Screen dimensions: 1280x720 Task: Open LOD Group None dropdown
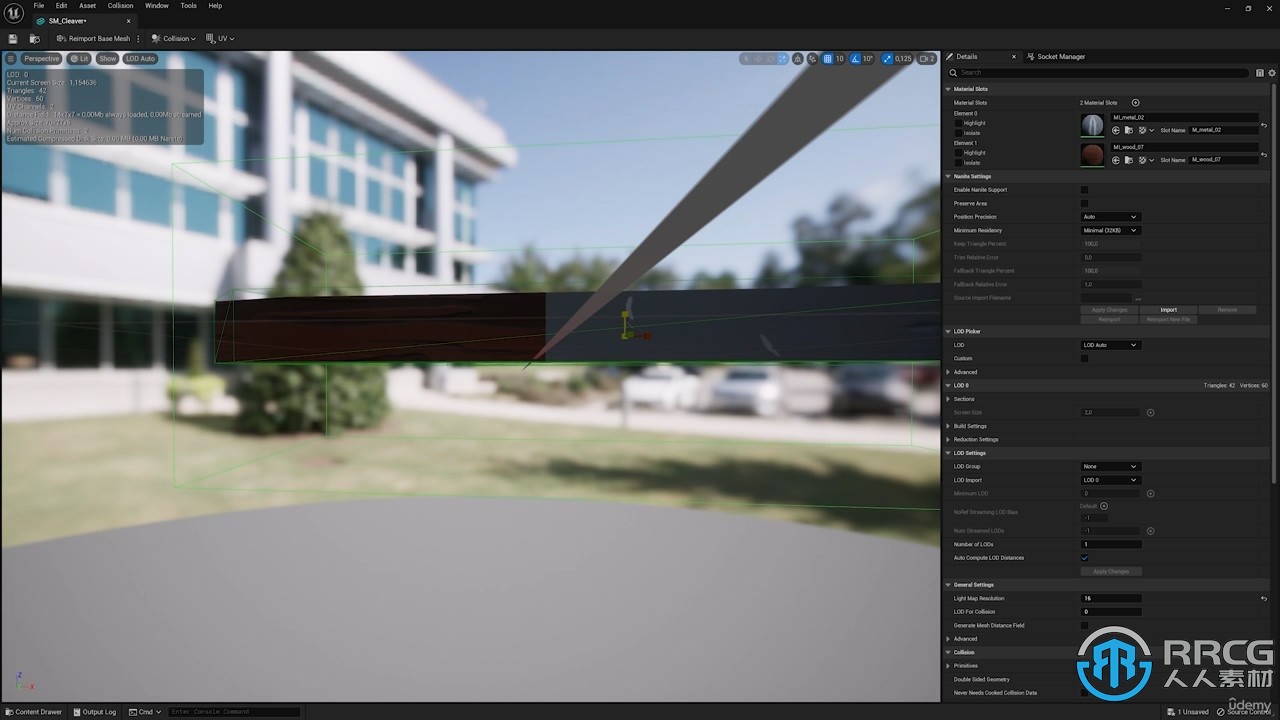click(1110, 466)
